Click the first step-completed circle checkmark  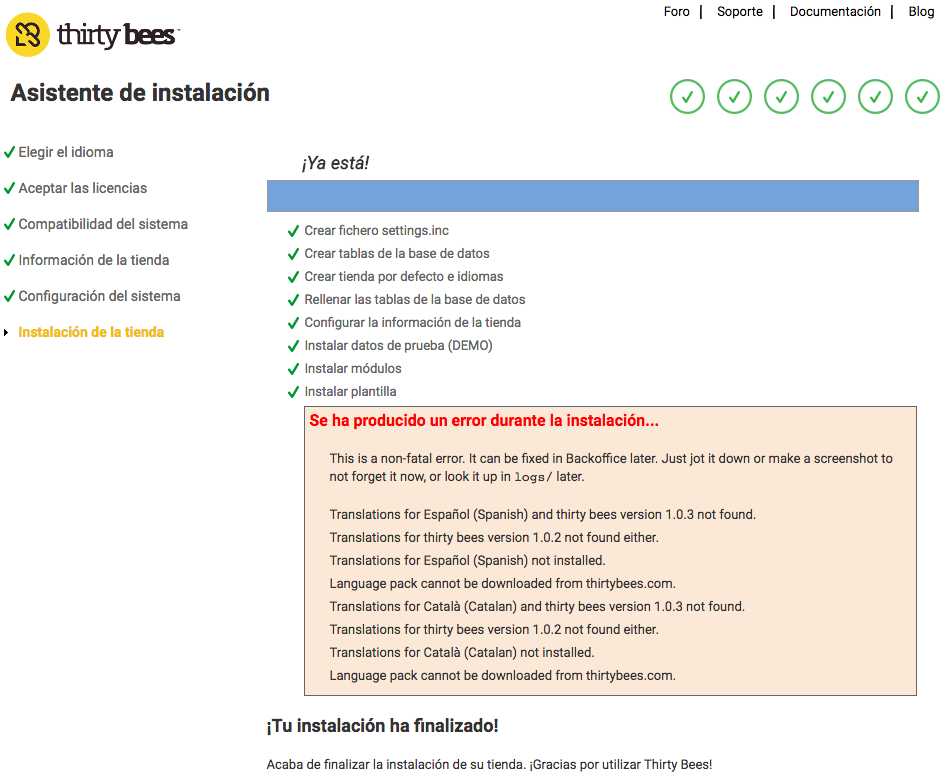687,97
